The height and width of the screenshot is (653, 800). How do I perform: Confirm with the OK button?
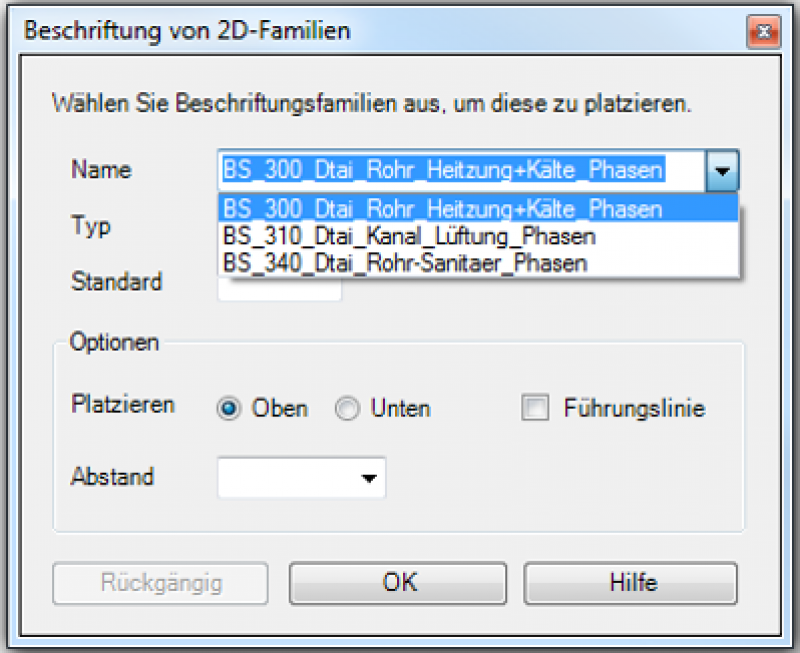pyautogui.click(x=400, y=582)
